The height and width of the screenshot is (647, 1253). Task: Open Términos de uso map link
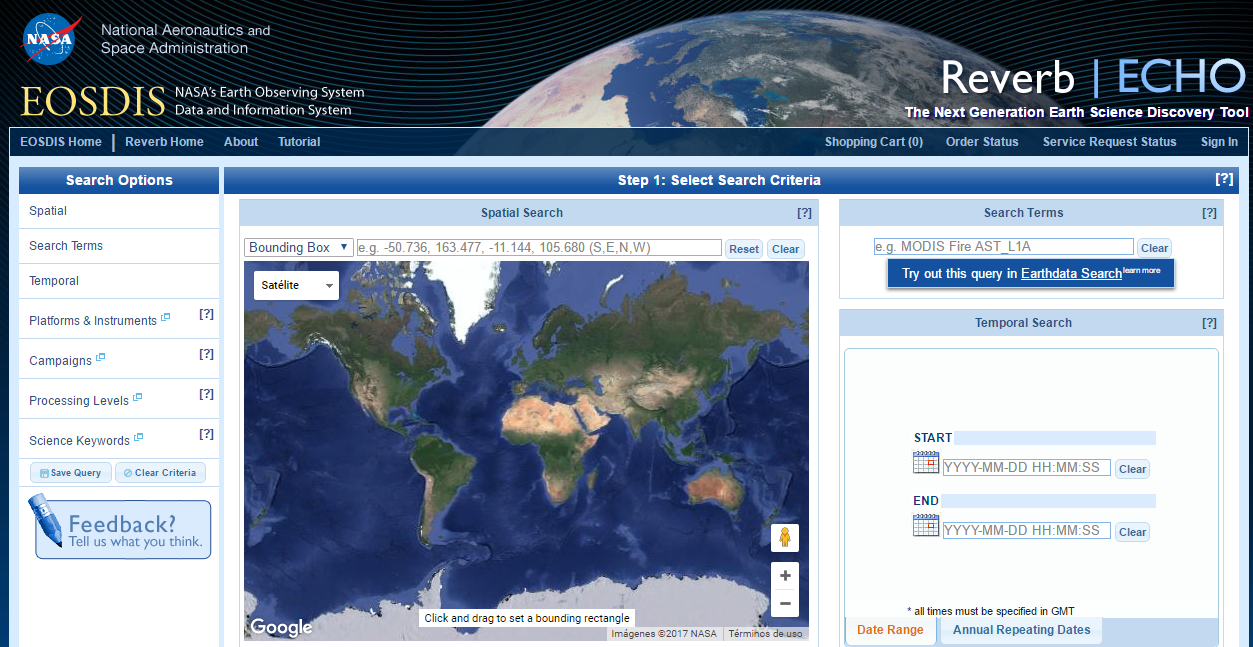(765, 633)
